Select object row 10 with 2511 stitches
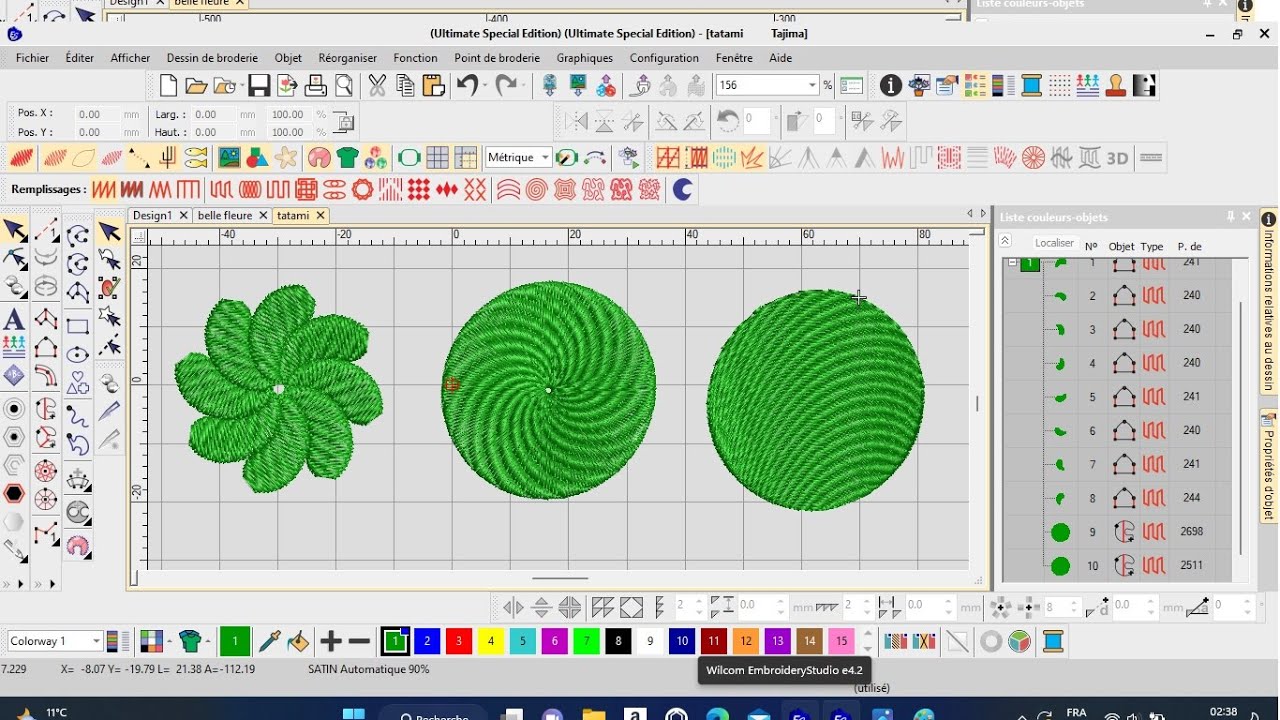The height and width of the screenshot is (720, 1280). coord(1118,566)
